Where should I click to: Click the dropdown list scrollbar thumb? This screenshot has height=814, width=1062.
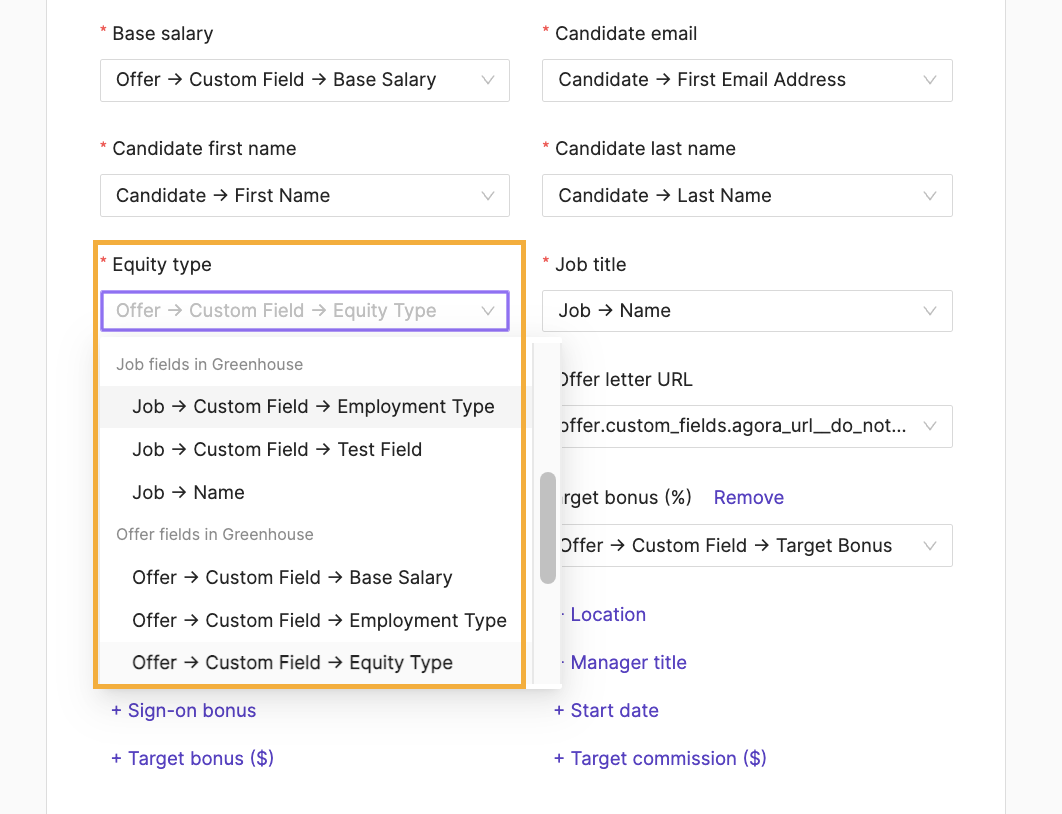click(548, 528)
